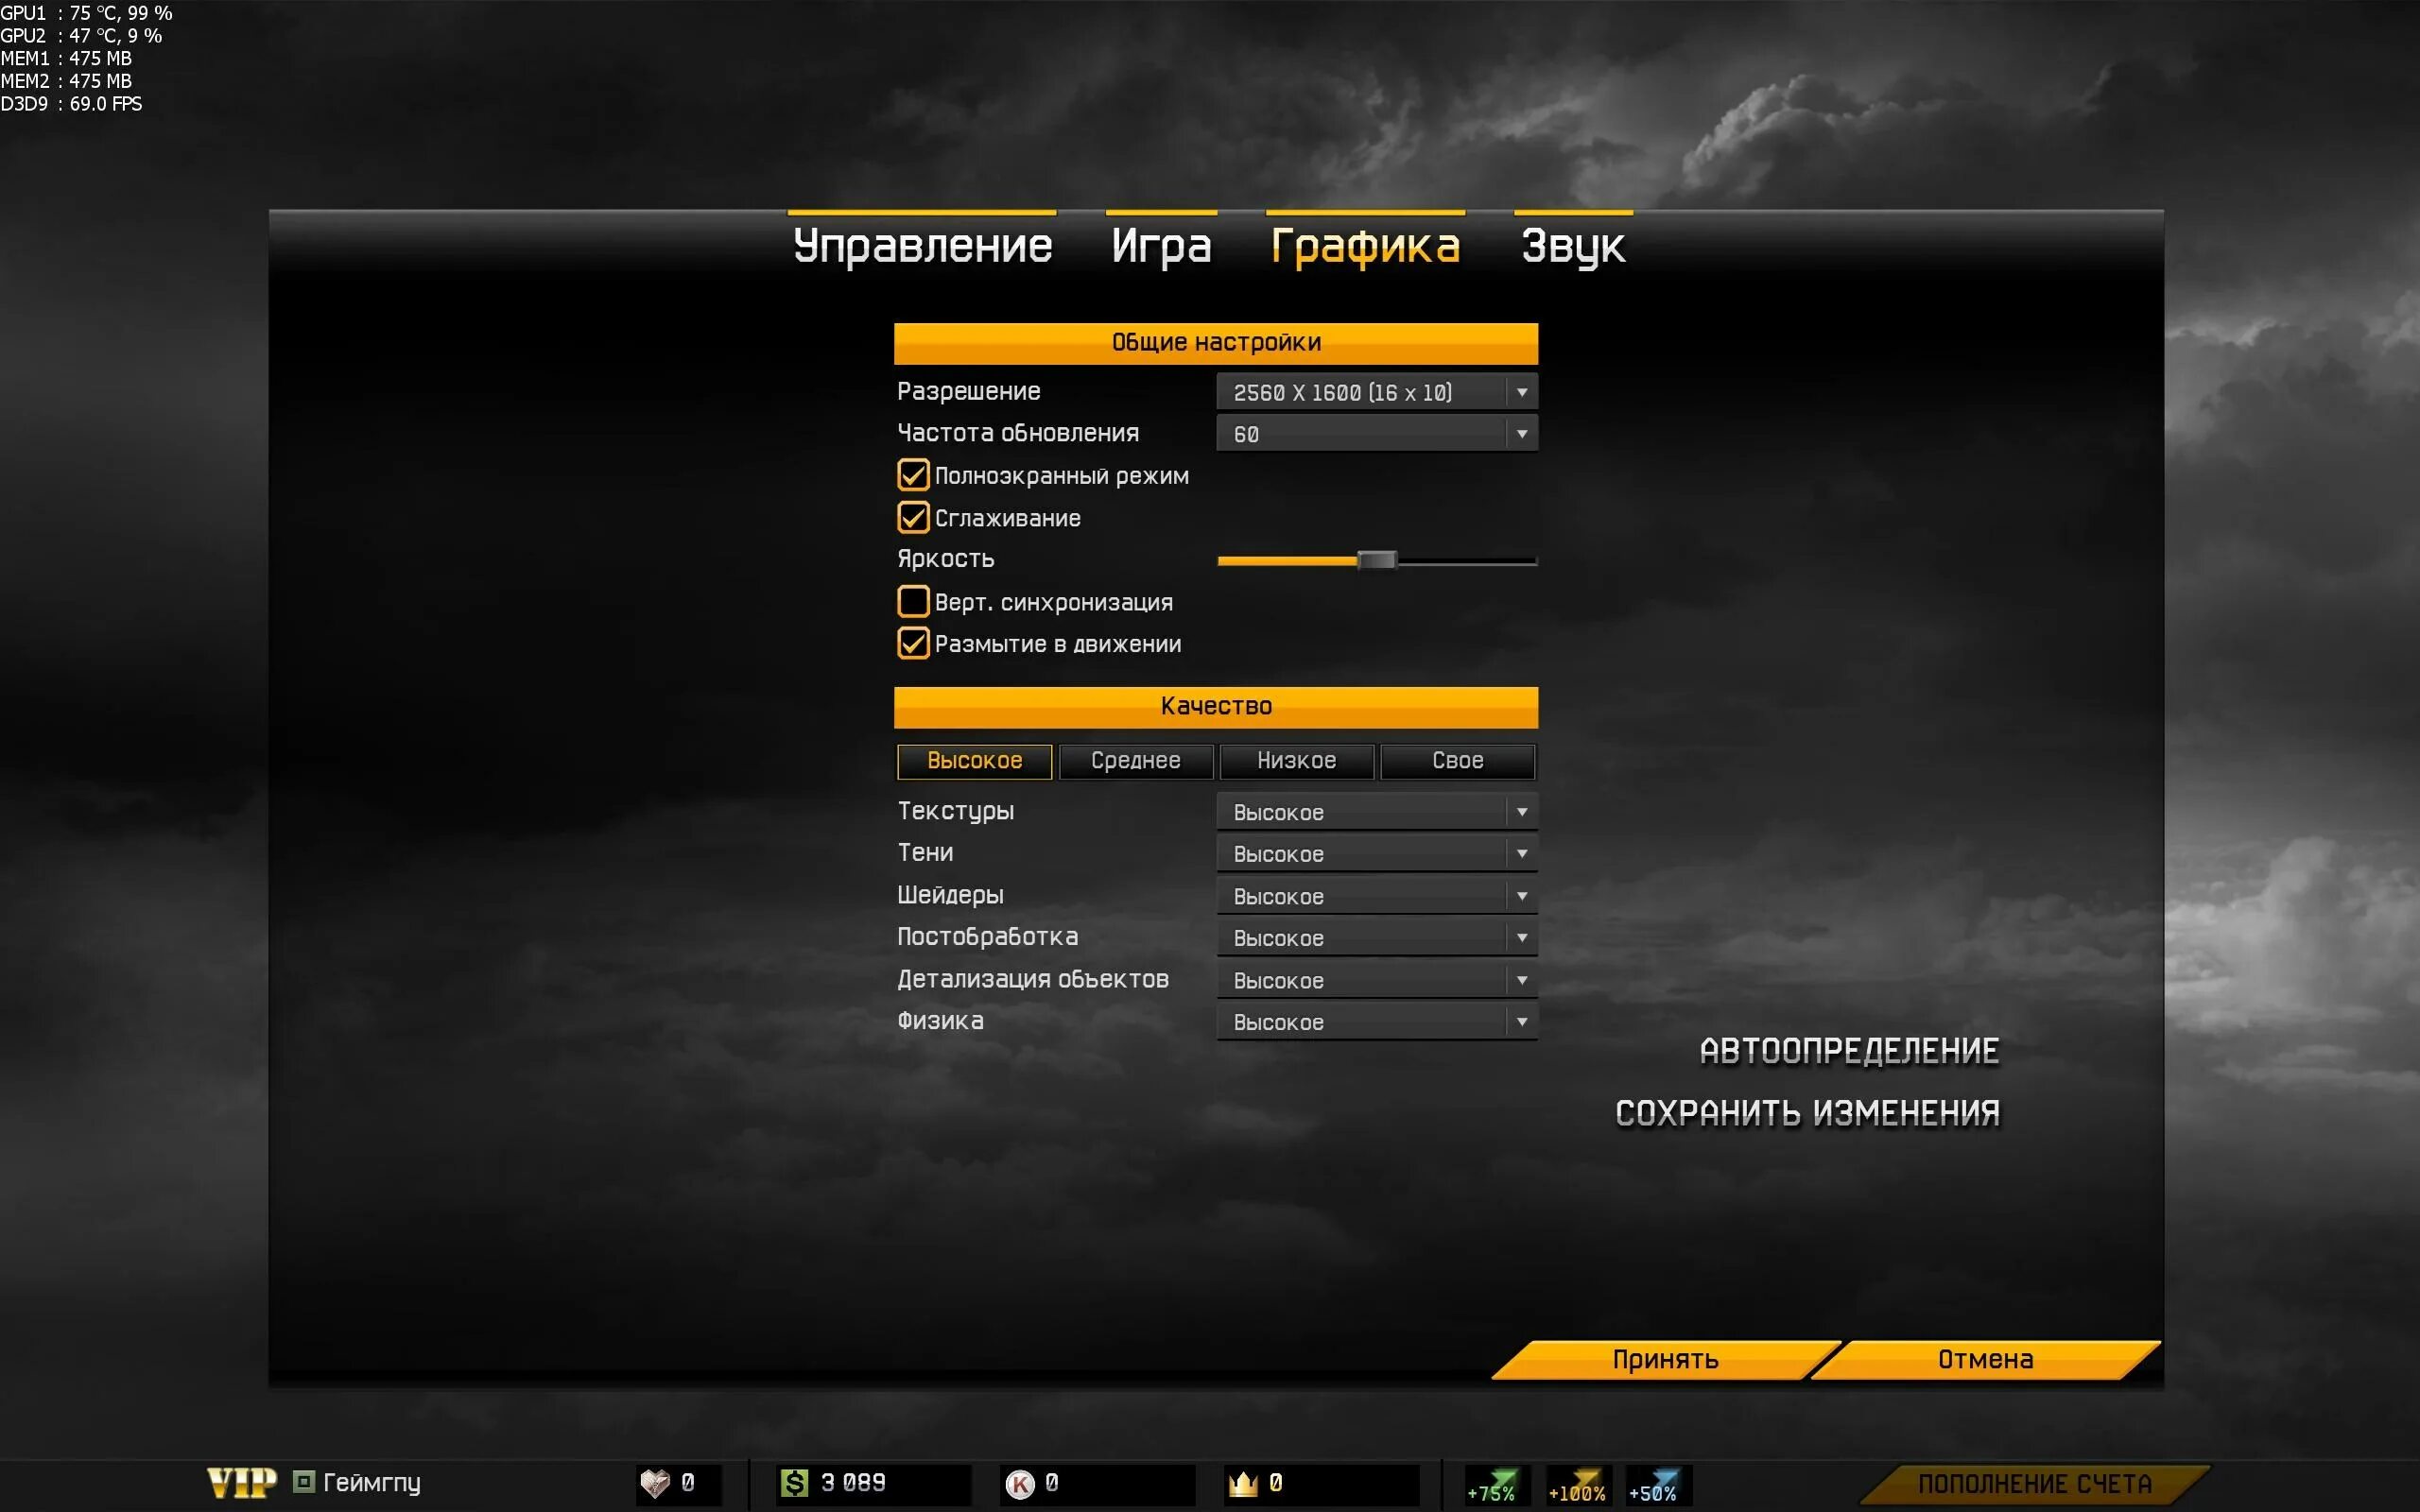
Task: Switch to the Звук tab
Action: (1572, 246)
